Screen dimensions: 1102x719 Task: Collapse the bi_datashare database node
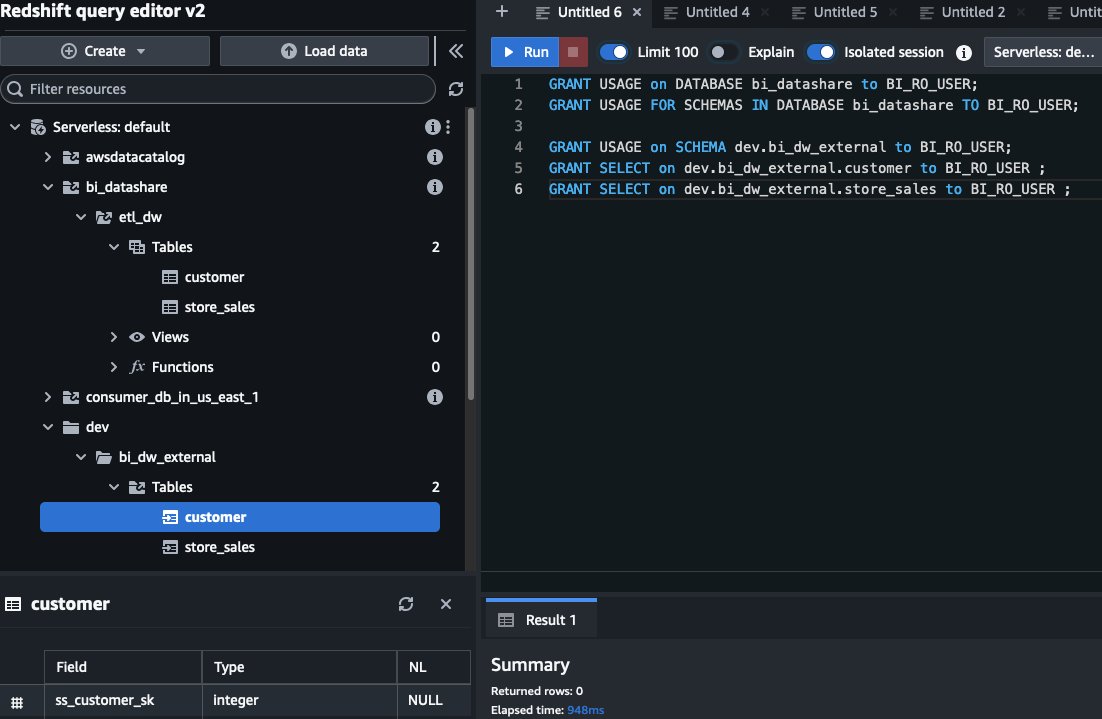(48, 187)
